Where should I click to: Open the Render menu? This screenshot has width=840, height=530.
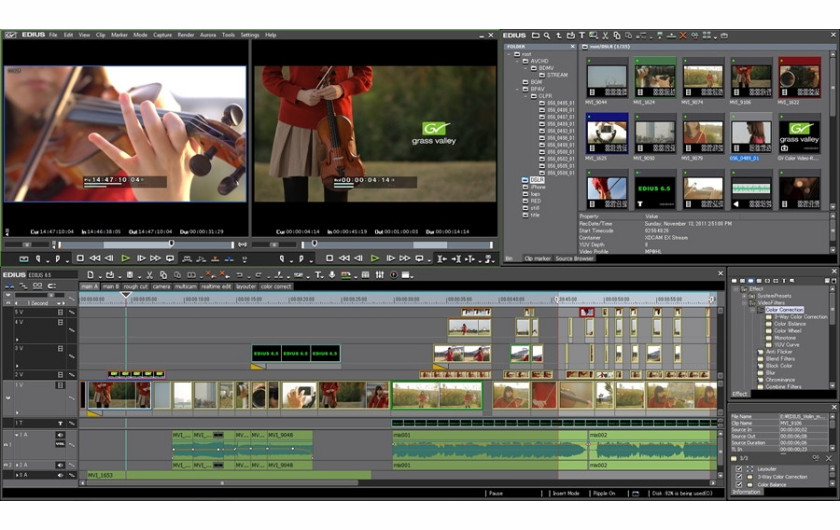186,35
